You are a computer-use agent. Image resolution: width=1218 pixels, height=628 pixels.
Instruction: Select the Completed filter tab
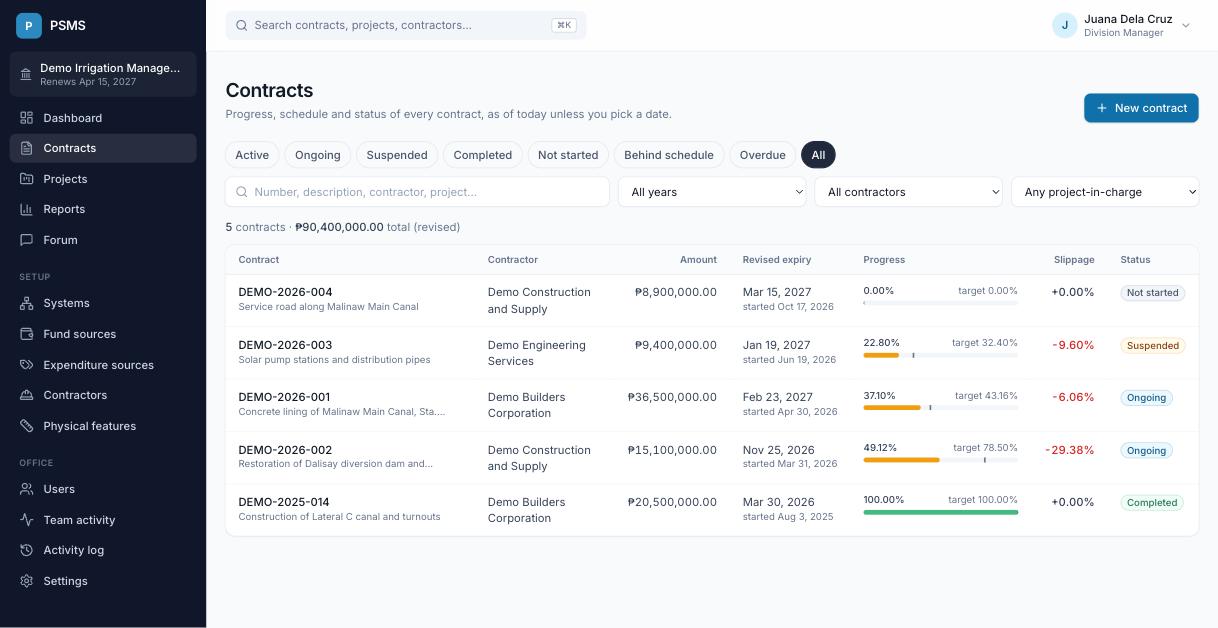click(483, 155)
